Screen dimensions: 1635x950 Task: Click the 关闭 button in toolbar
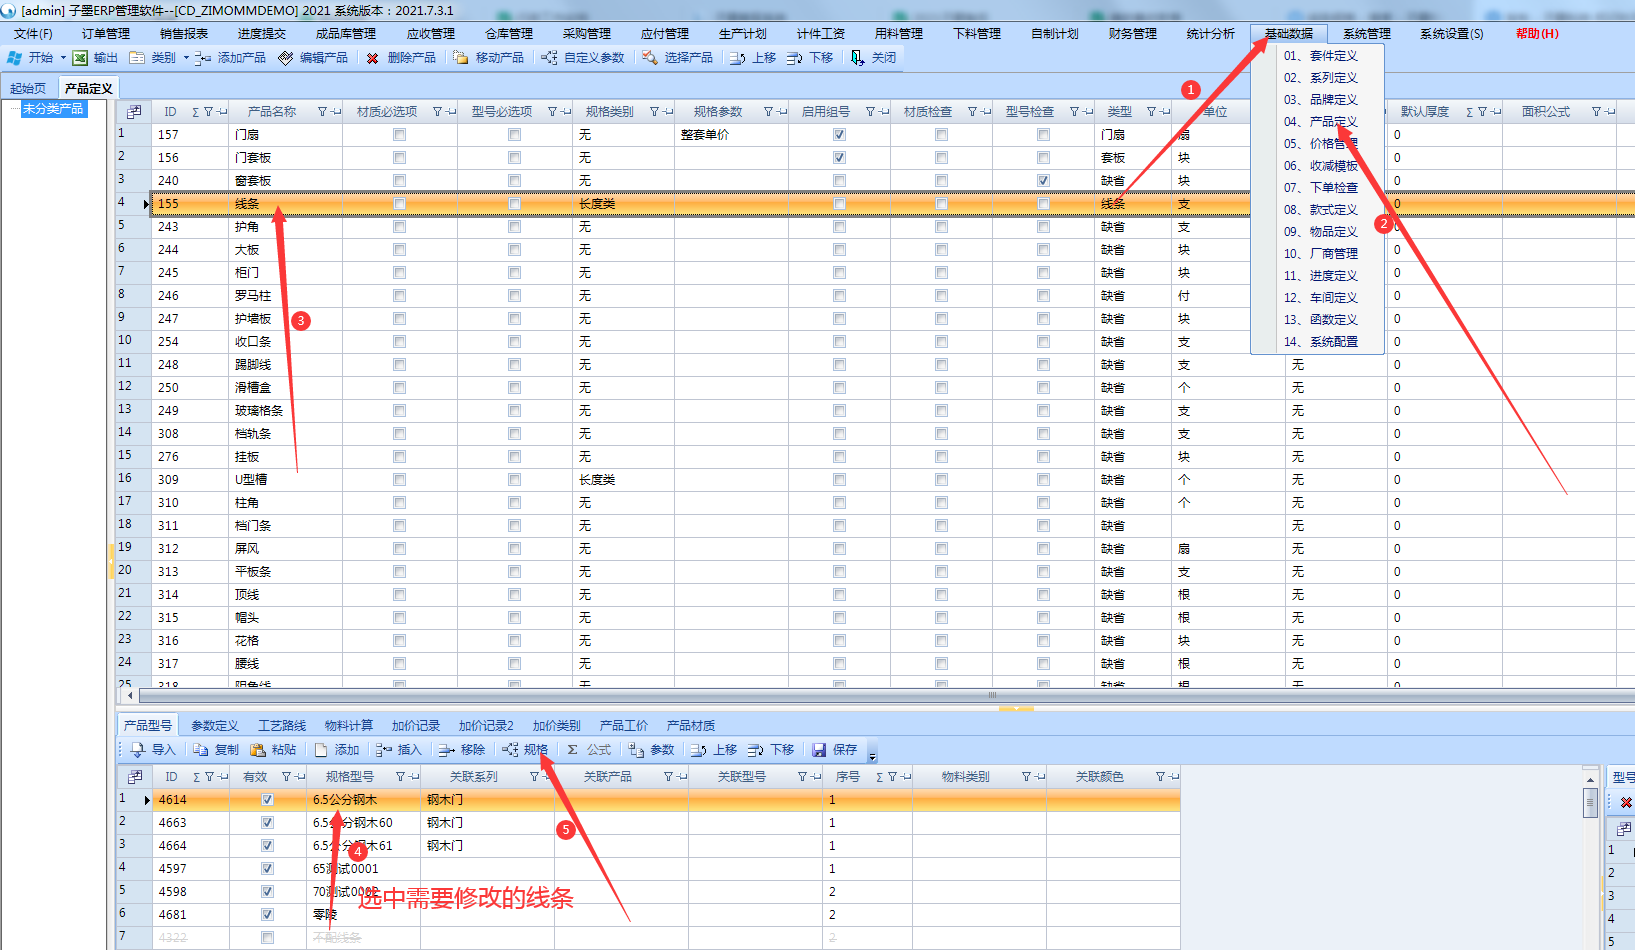(872, 58)
